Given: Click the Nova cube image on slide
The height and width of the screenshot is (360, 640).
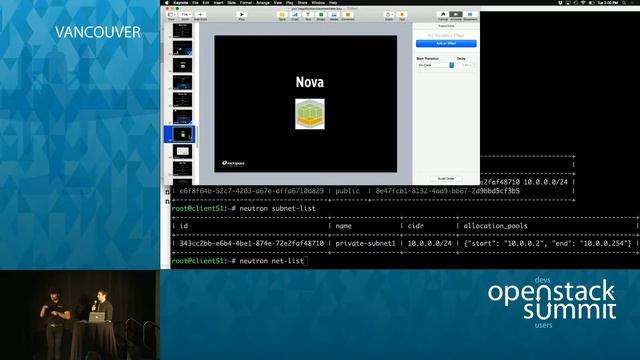Looking at the screenshot, I should 310,114.
